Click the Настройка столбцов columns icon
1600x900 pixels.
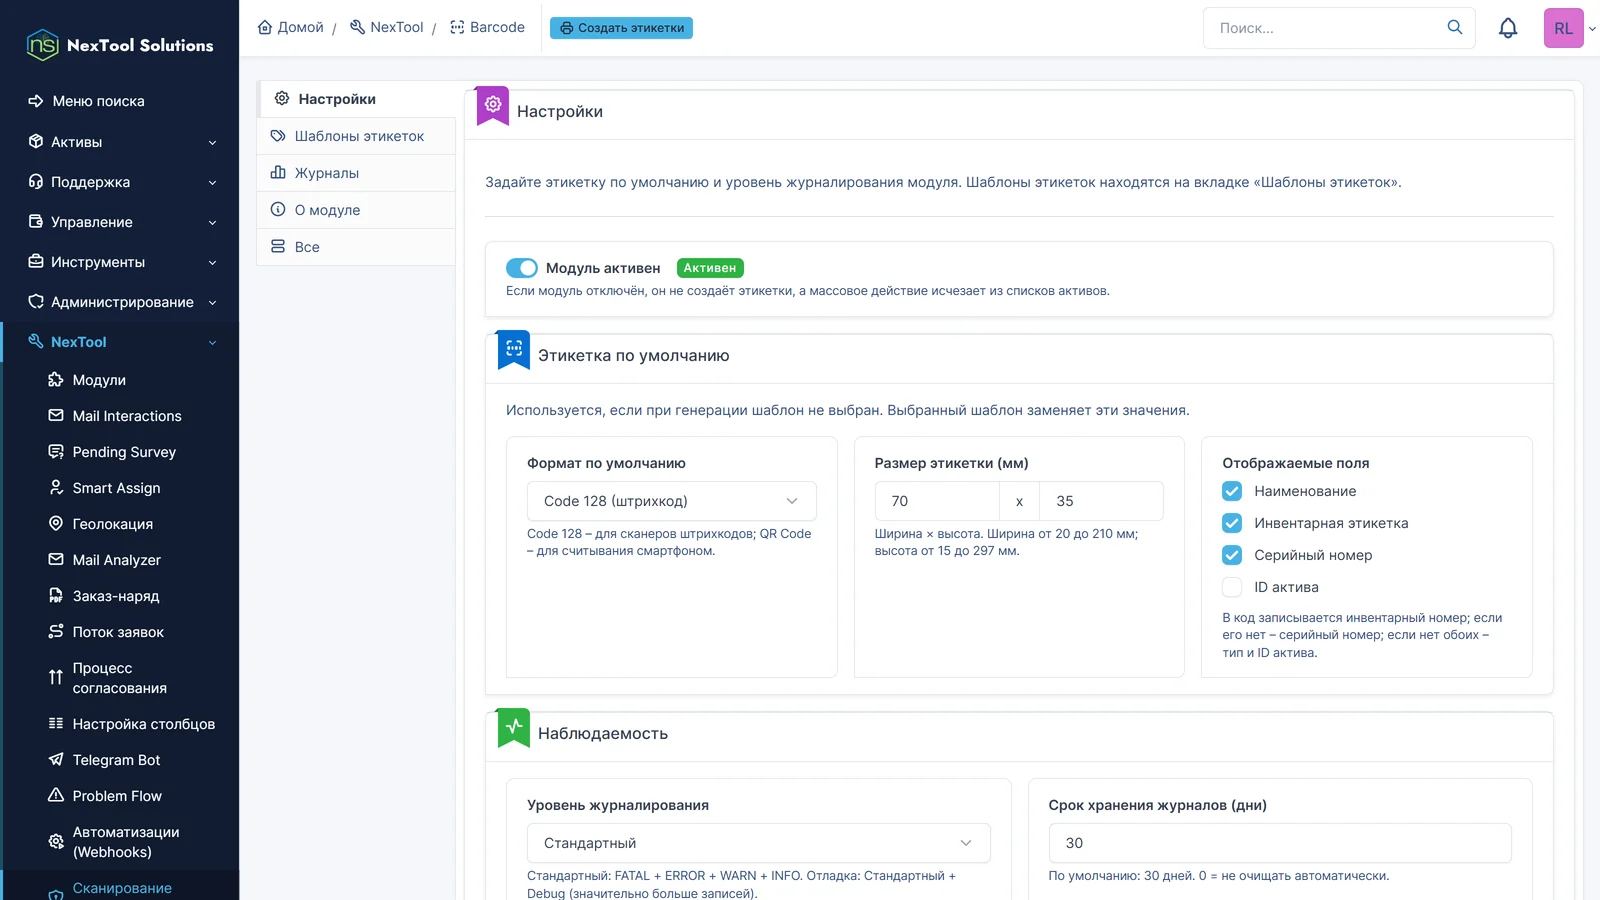pyautogui.click(x=56, y=724)
